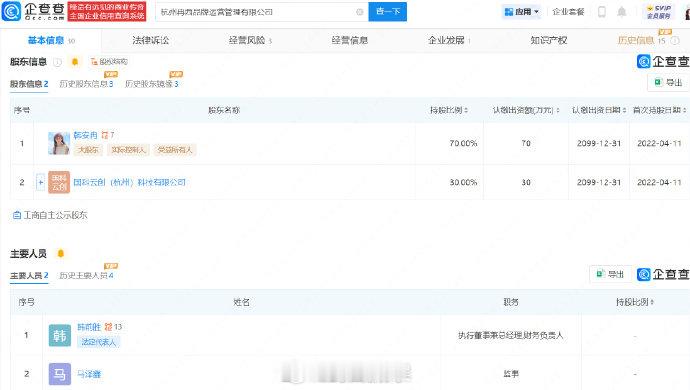This screenshot has width=690, height=390.
Task: Click the 法定代表人 tag
Action: point(99,342)
